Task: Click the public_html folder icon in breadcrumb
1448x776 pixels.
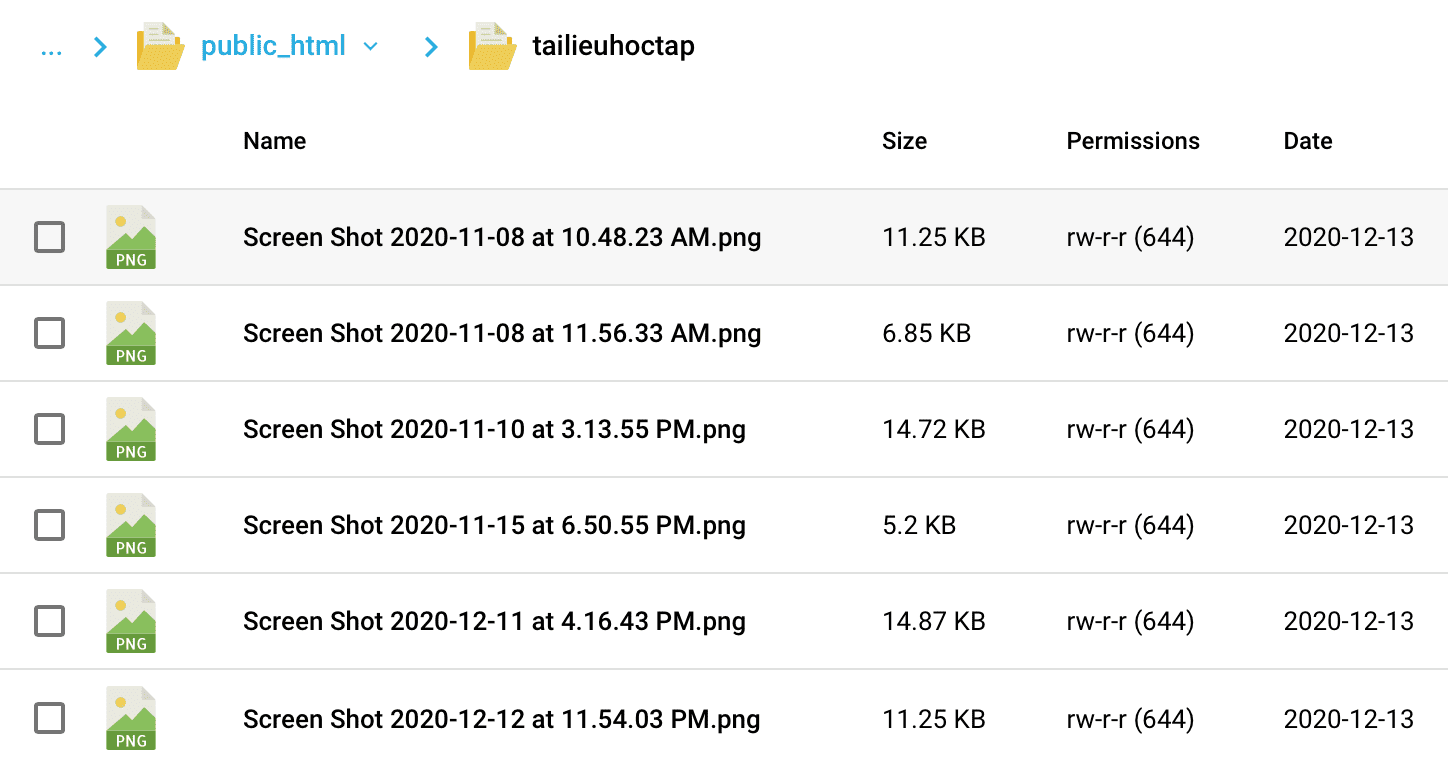Action: (x=160, y=46)
